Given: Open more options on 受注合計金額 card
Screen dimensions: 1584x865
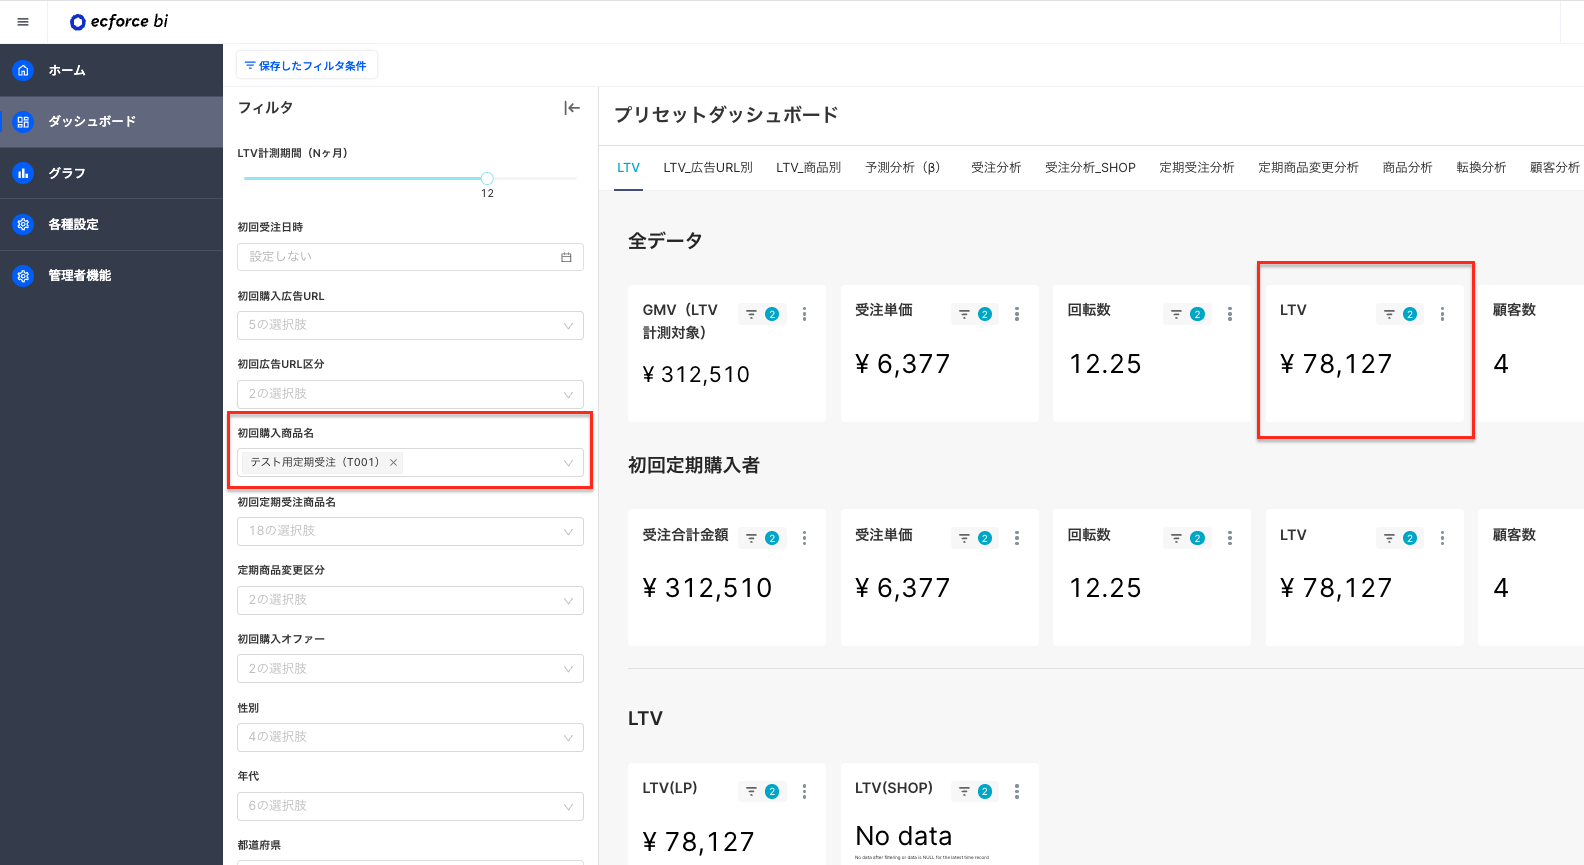Looking at the screenshot, I should [804, 538].
